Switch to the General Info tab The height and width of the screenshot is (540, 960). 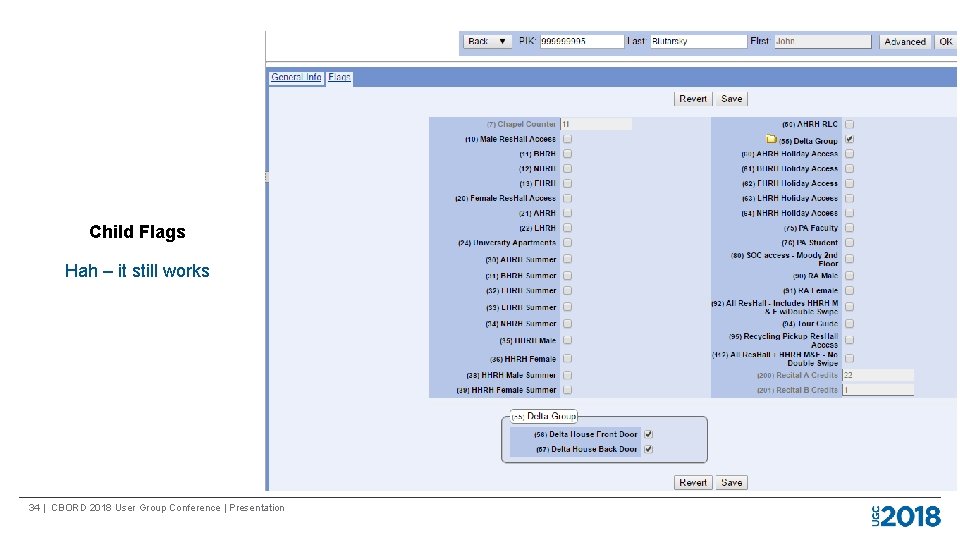296,77
